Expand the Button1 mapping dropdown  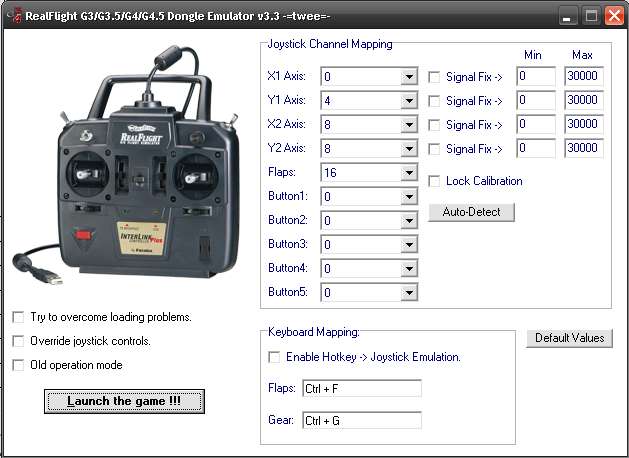coord(408,197)
